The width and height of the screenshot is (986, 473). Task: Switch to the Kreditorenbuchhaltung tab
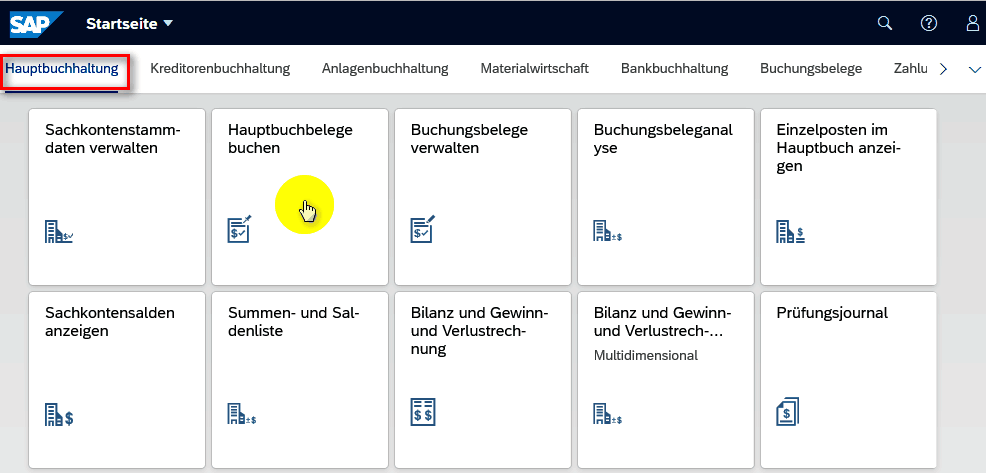tap(220, 69)
